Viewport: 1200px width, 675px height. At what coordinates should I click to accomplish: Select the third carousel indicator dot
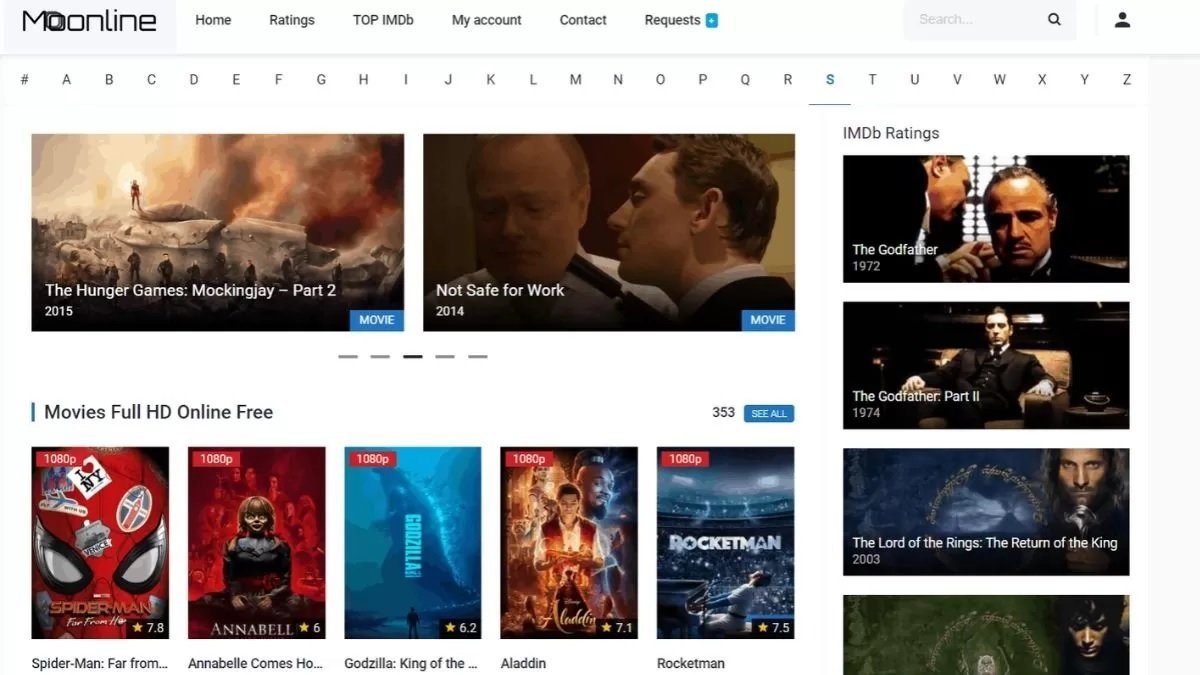(412, 355)
